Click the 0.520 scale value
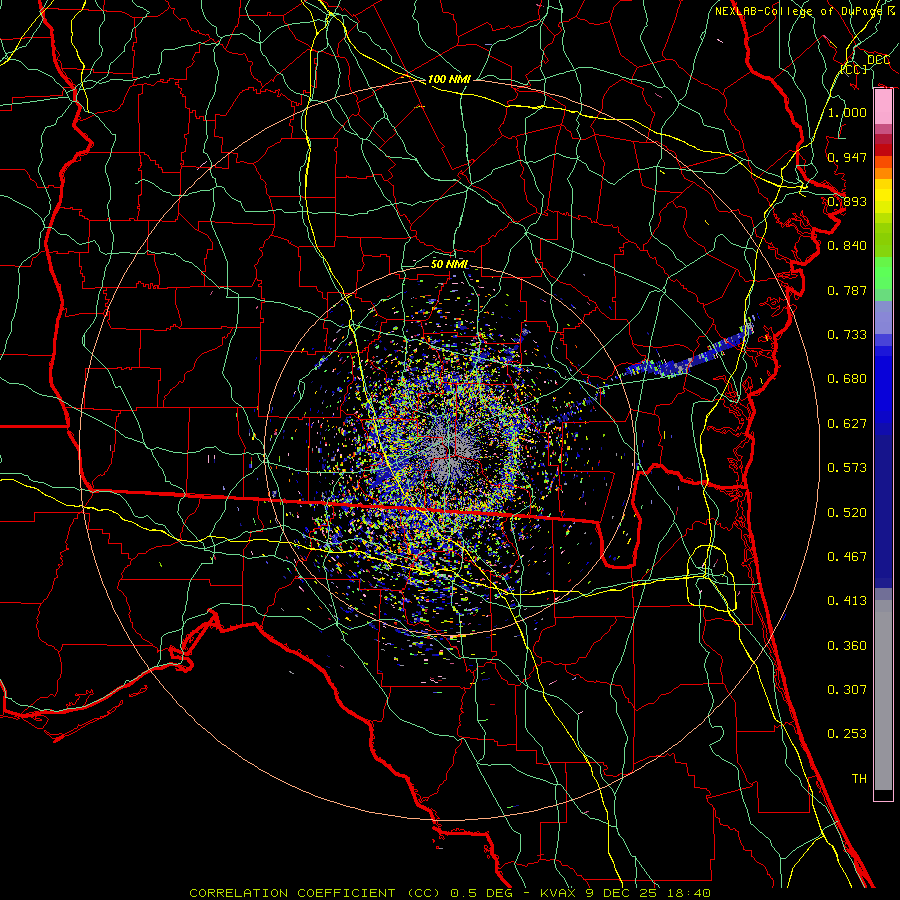The height and width of the screenshot is (900, 900). pyautogui.click(x=847, y=513)
